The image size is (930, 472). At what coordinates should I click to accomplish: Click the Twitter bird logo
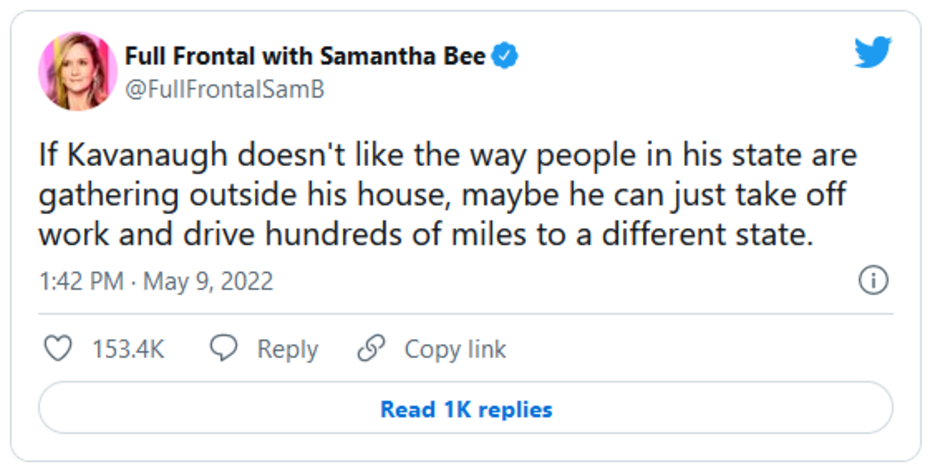[x=872, y=53]
